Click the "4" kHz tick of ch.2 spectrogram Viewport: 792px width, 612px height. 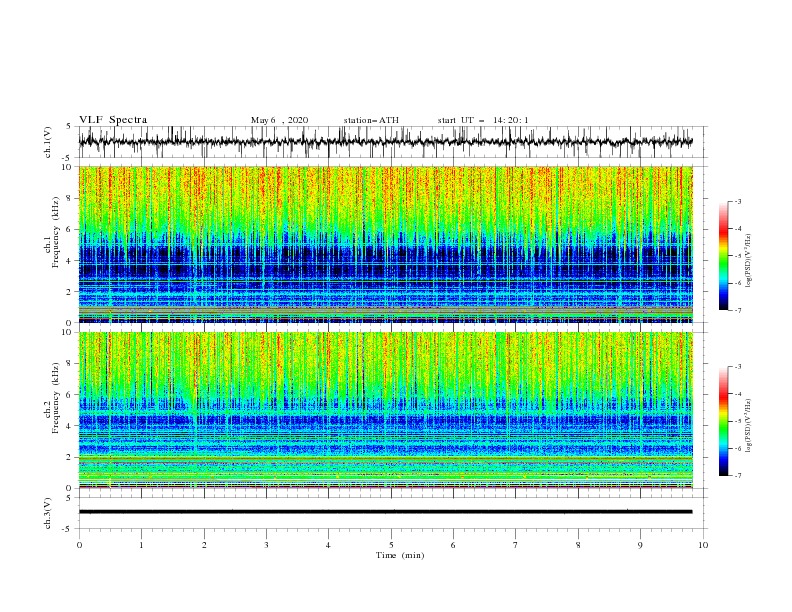(70, 426)
